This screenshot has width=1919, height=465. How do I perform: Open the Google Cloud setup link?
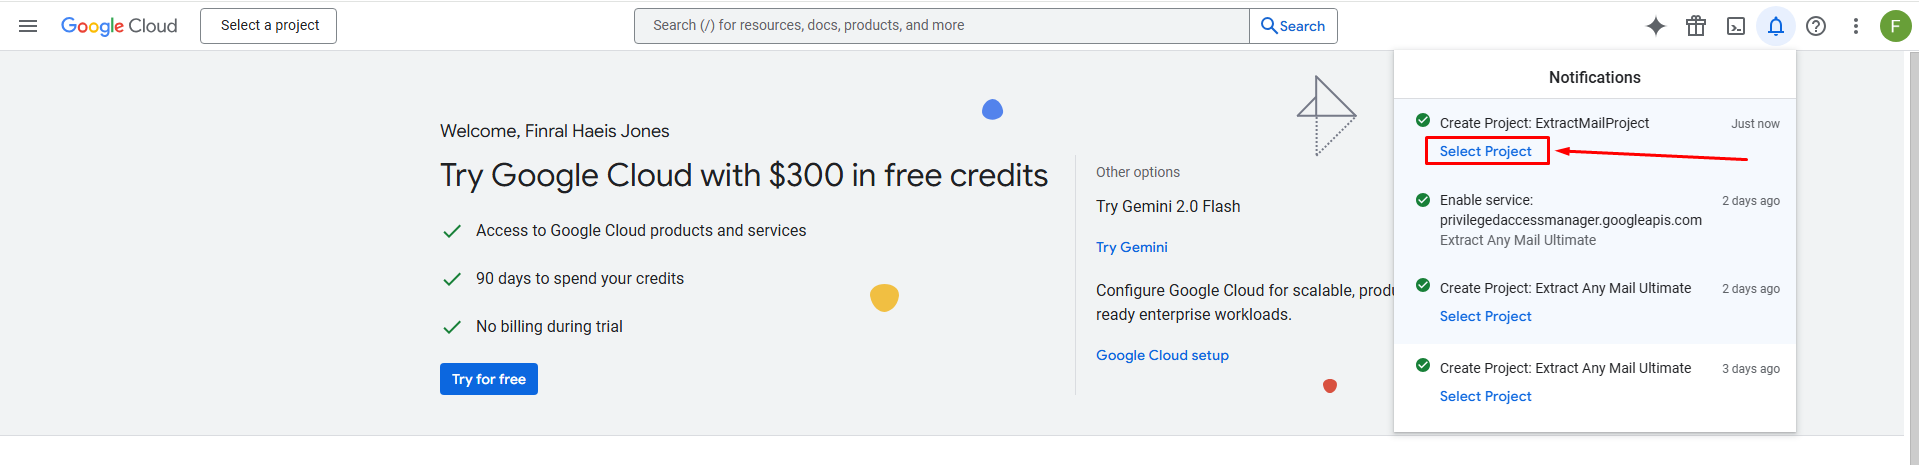coord(1162,355)
